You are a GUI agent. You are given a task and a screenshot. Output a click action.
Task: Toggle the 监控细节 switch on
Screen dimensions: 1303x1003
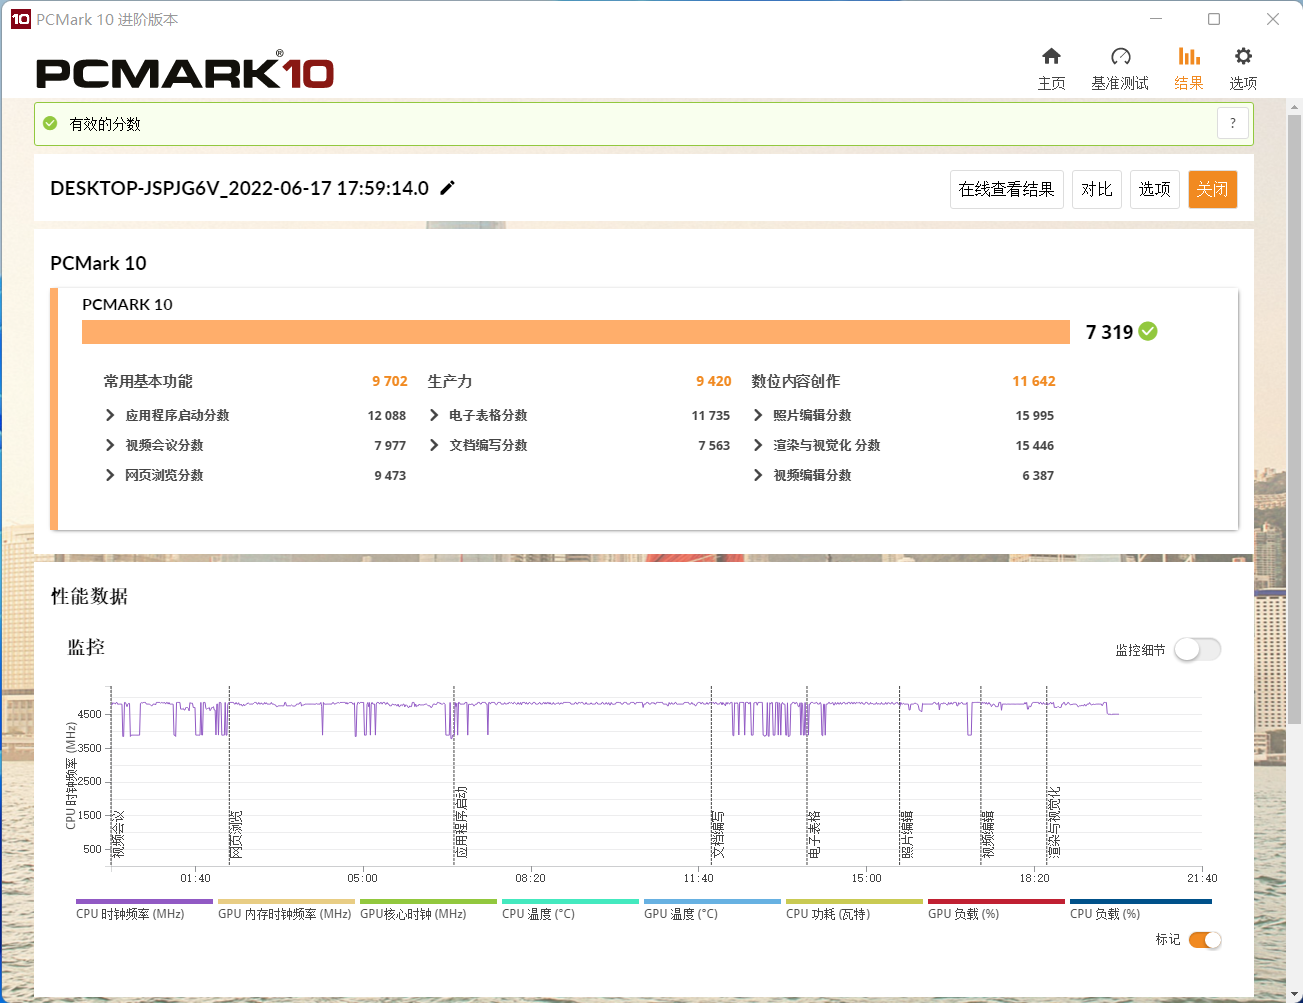click(x=1198, y=650)
